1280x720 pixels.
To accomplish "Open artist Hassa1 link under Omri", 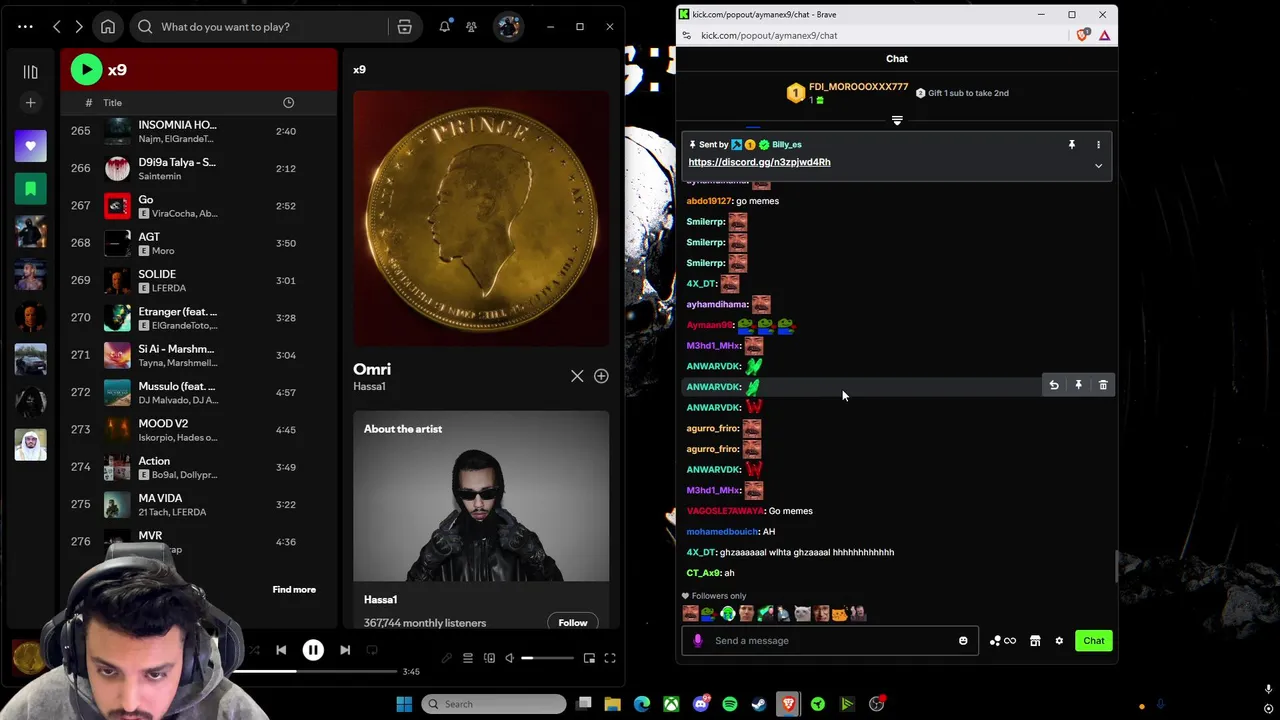I will (369, 387).
